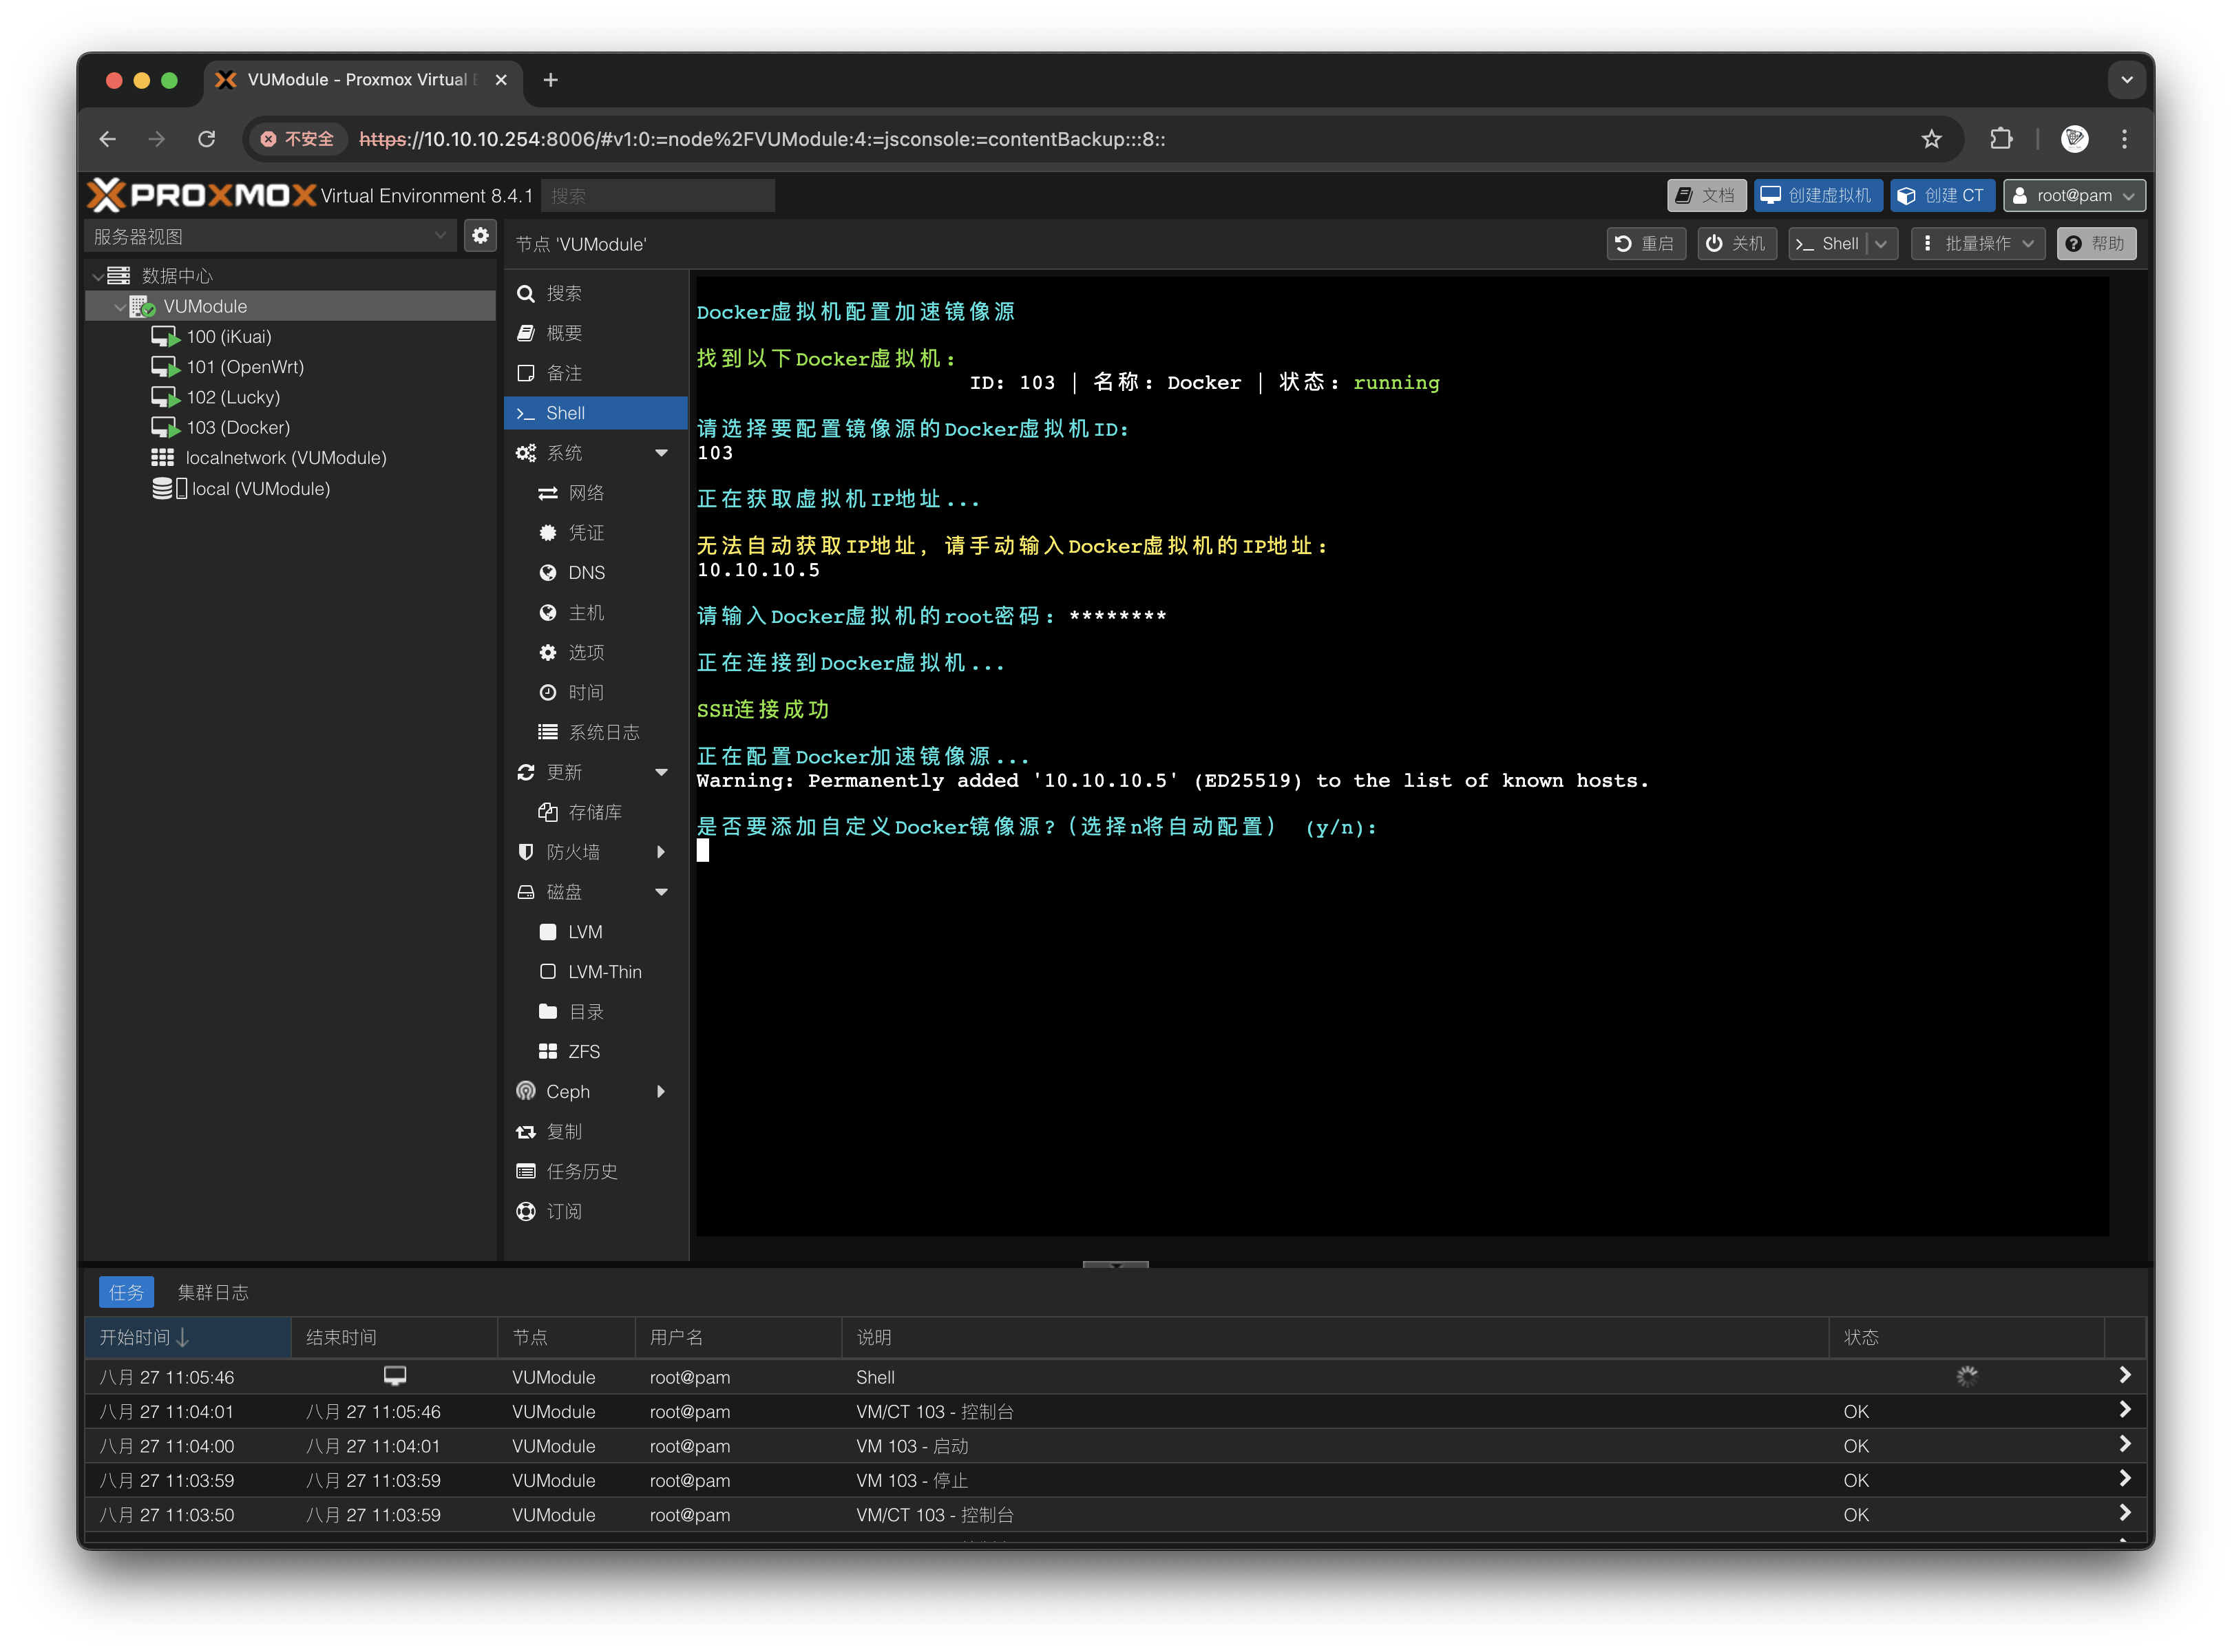Screen dimensions: 2232x1652
Task: Select the ZFS disks item
Action: tap(584, 1051)
